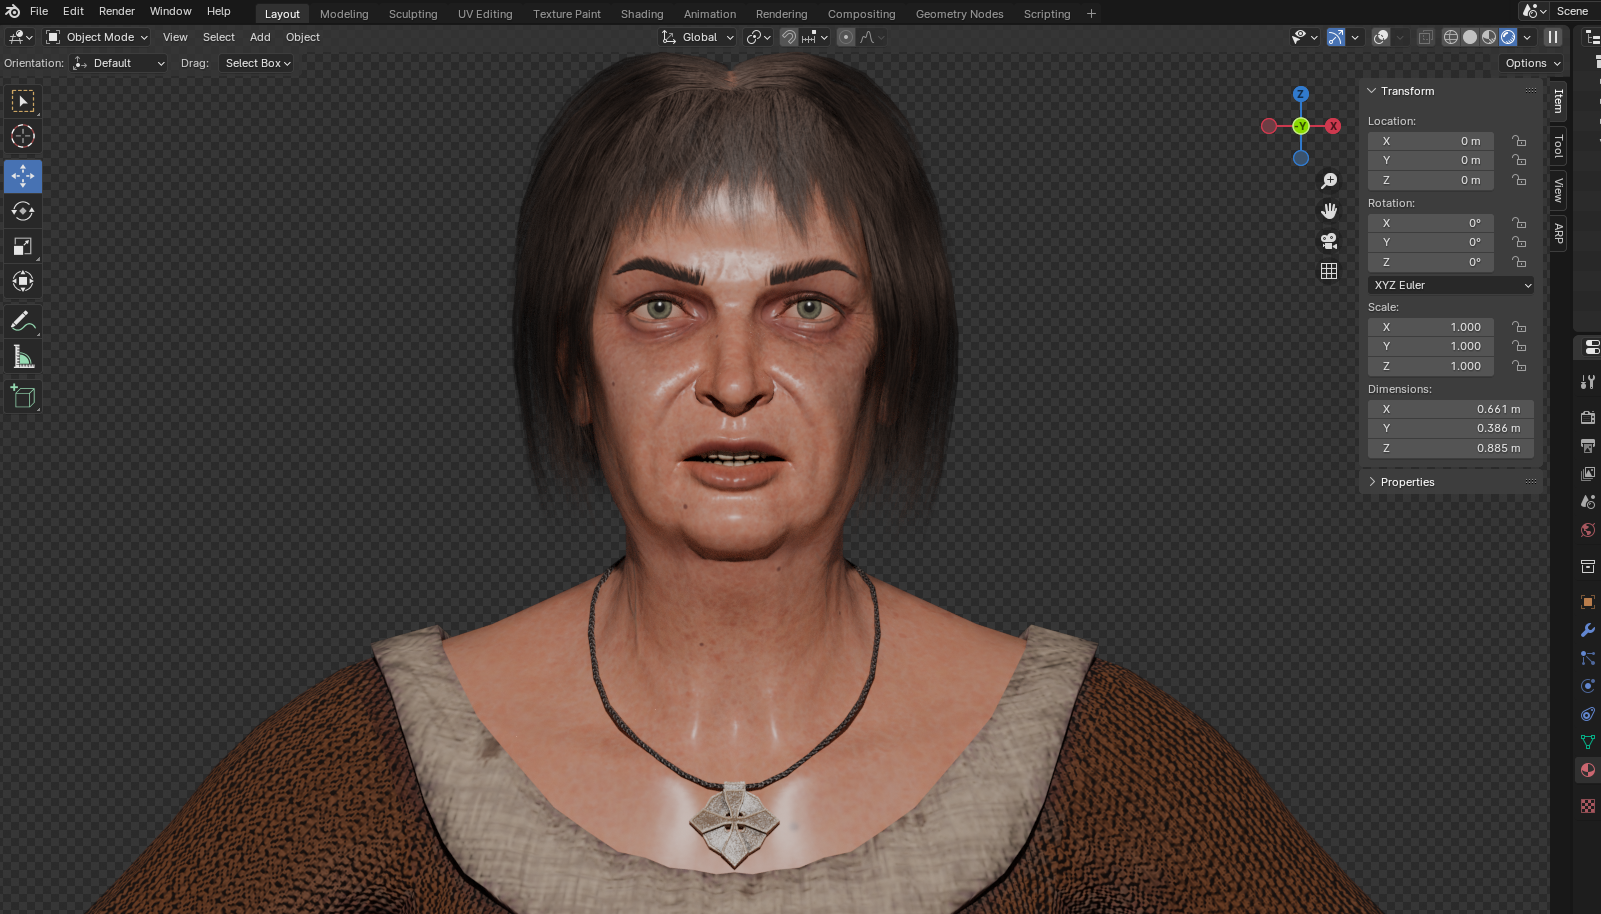Pick the Measure tool
1601x914 pixels.
(23, 358)
